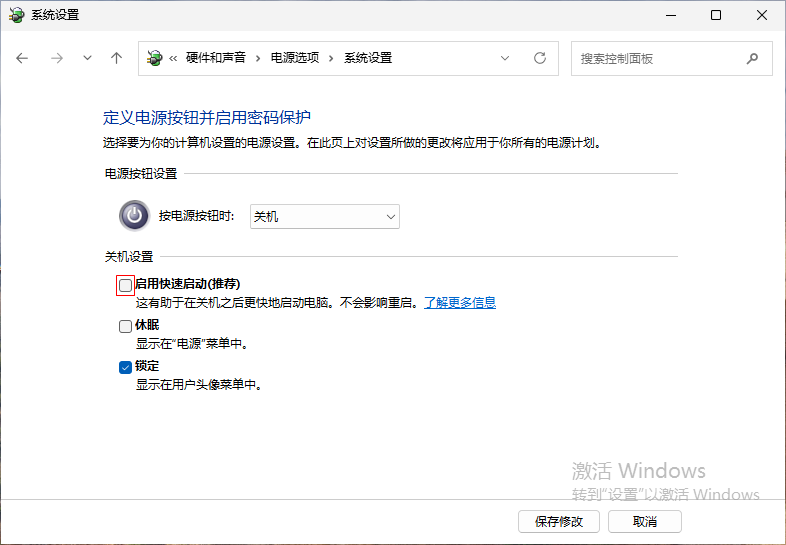Open the 按电源按钮时 dropdown set to 关机
This screenshot has width=786, height=545.
(325, 217)
